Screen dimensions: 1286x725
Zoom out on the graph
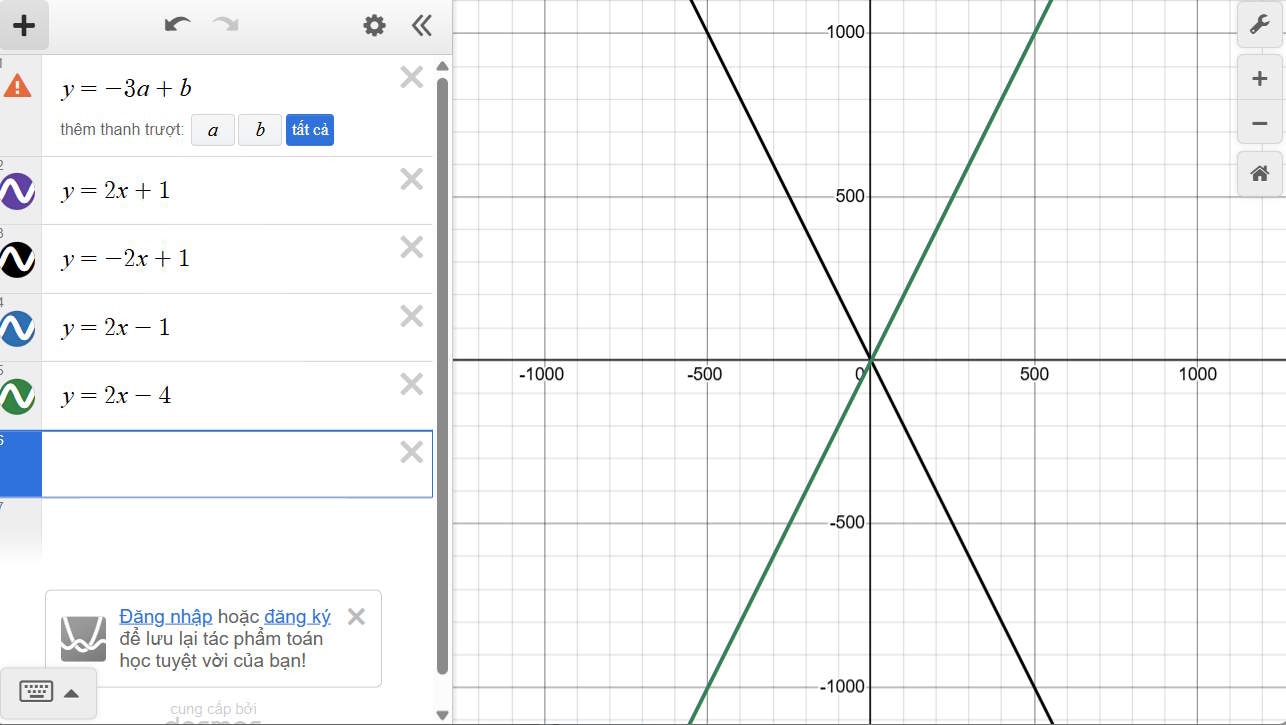coord(1259,122)
